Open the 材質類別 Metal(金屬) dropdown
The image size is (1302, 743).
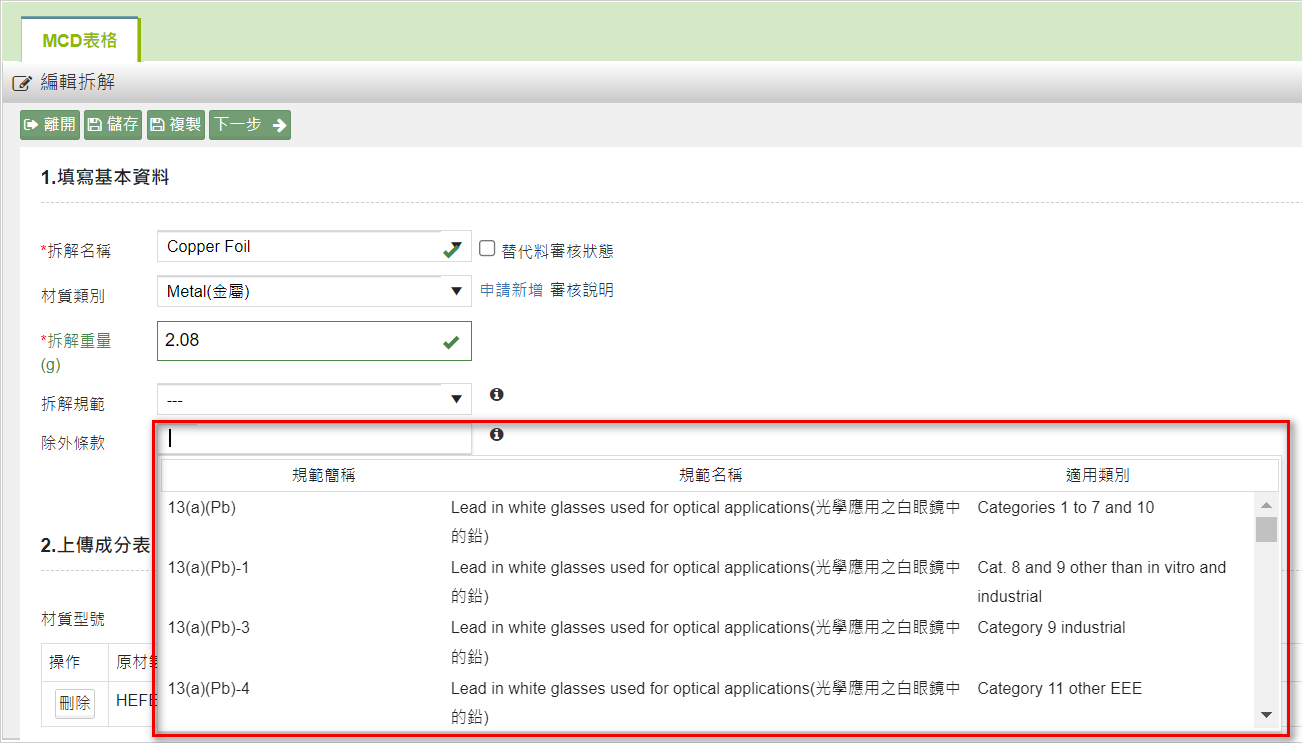tap(314, 291)
